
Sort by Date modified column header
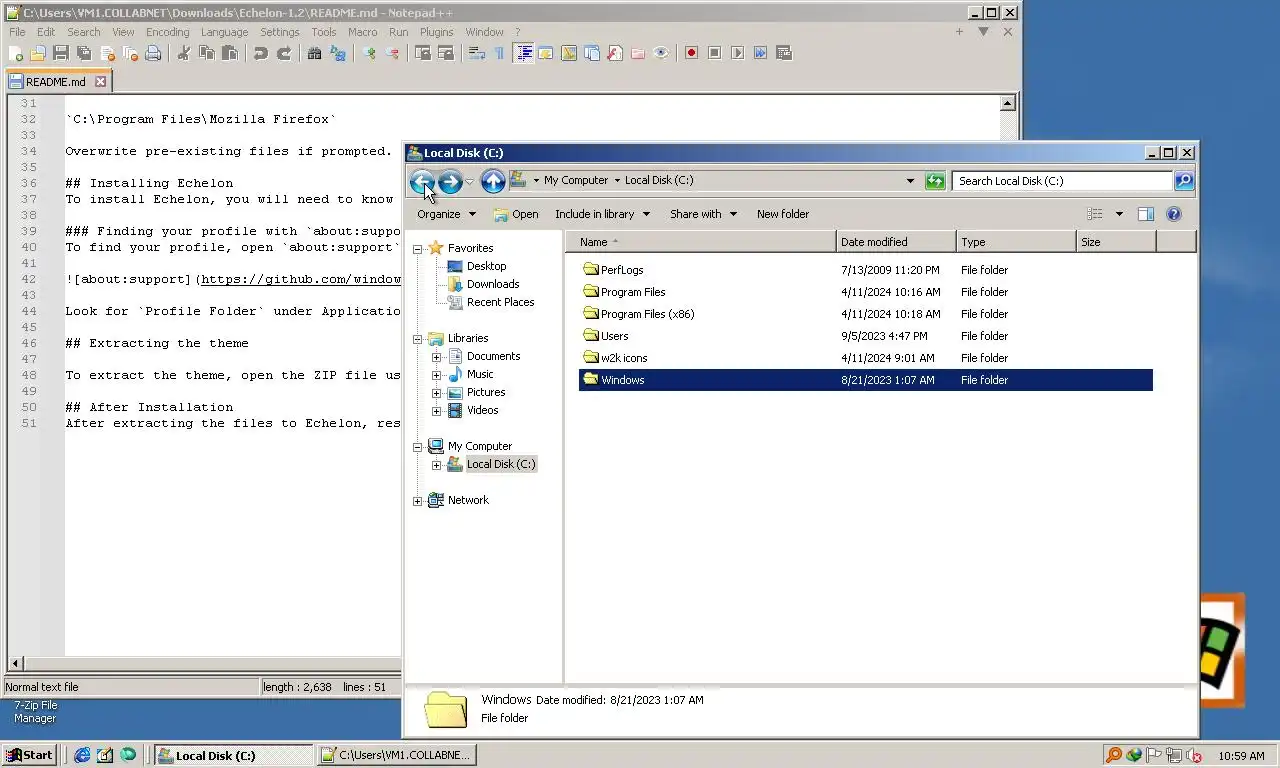[x=896, y=242]
